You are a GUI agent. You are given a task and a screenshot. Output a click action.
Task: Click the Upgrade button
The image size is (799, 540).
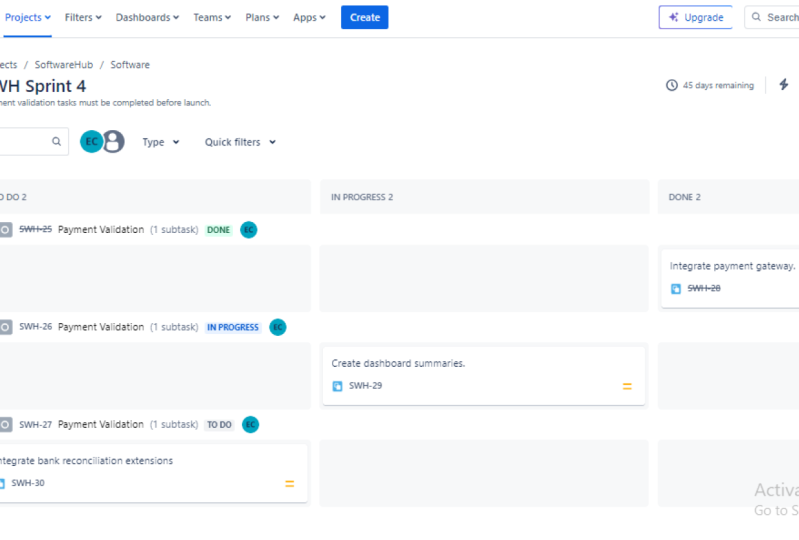pyautogui.click(x=696, y=17)
